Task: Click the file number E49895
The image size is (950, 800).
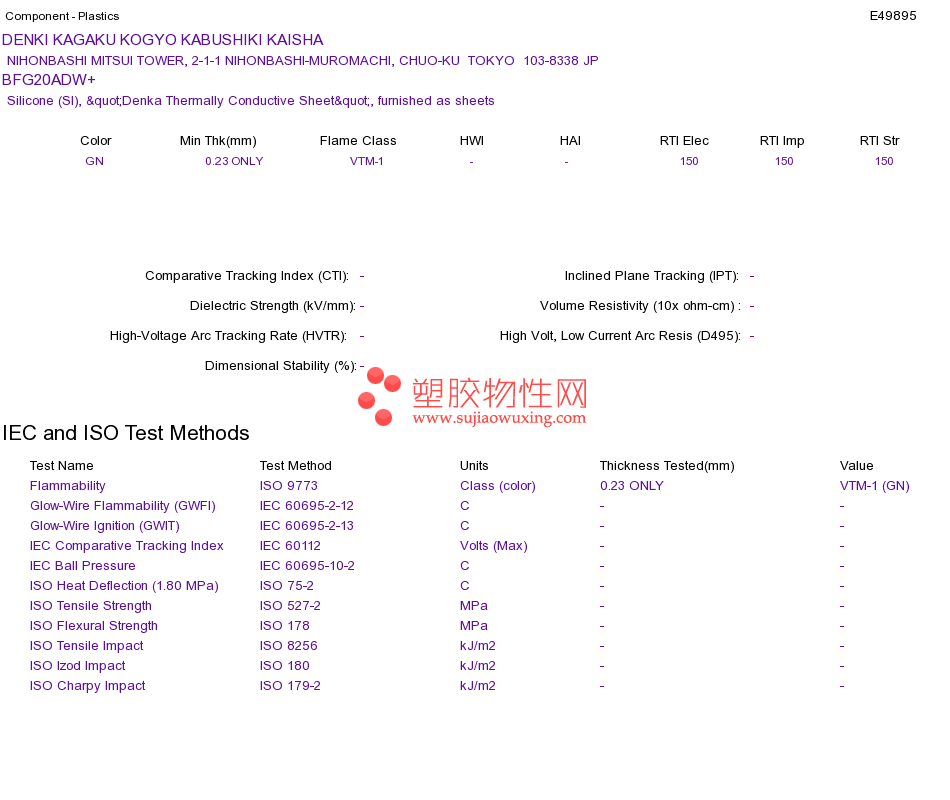Action: click(x=892, y=16)
